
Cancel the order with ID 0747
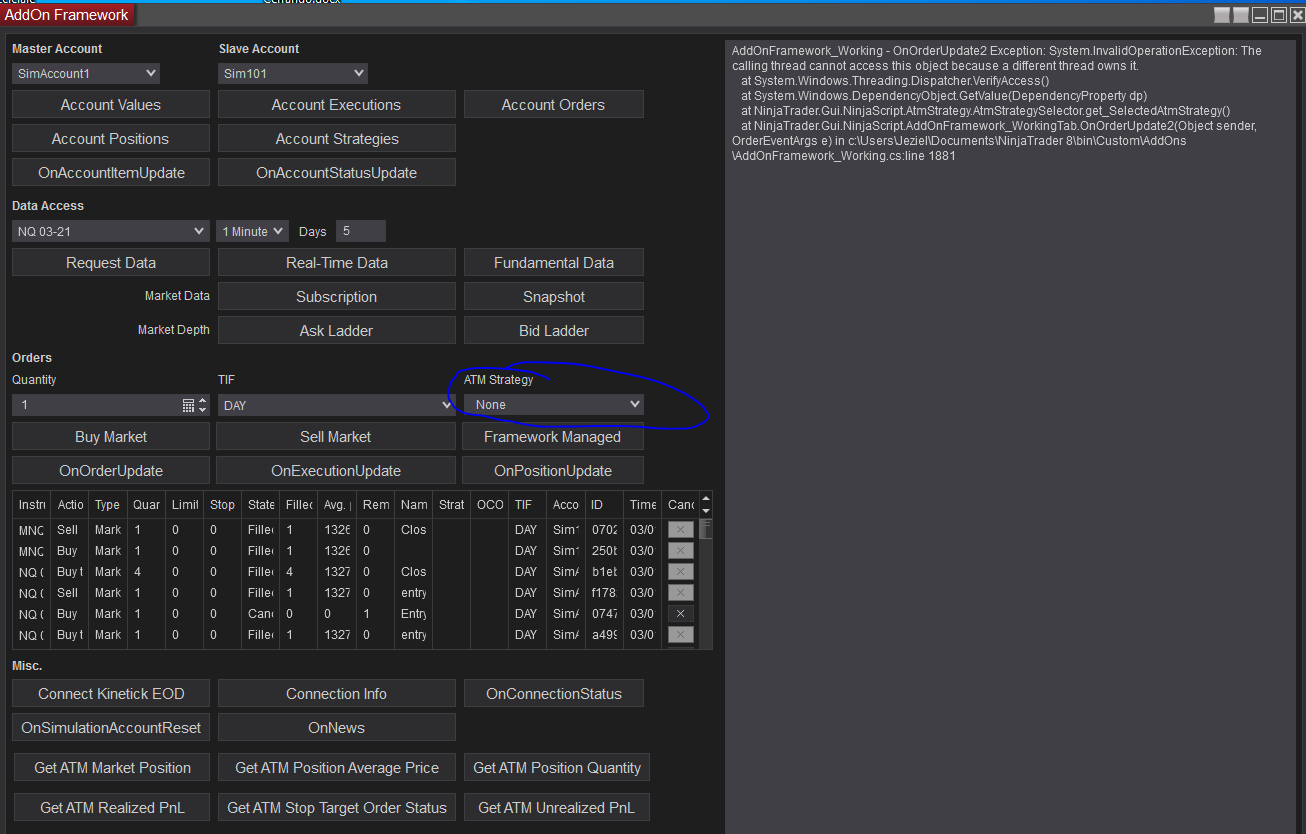coord(680,614)
